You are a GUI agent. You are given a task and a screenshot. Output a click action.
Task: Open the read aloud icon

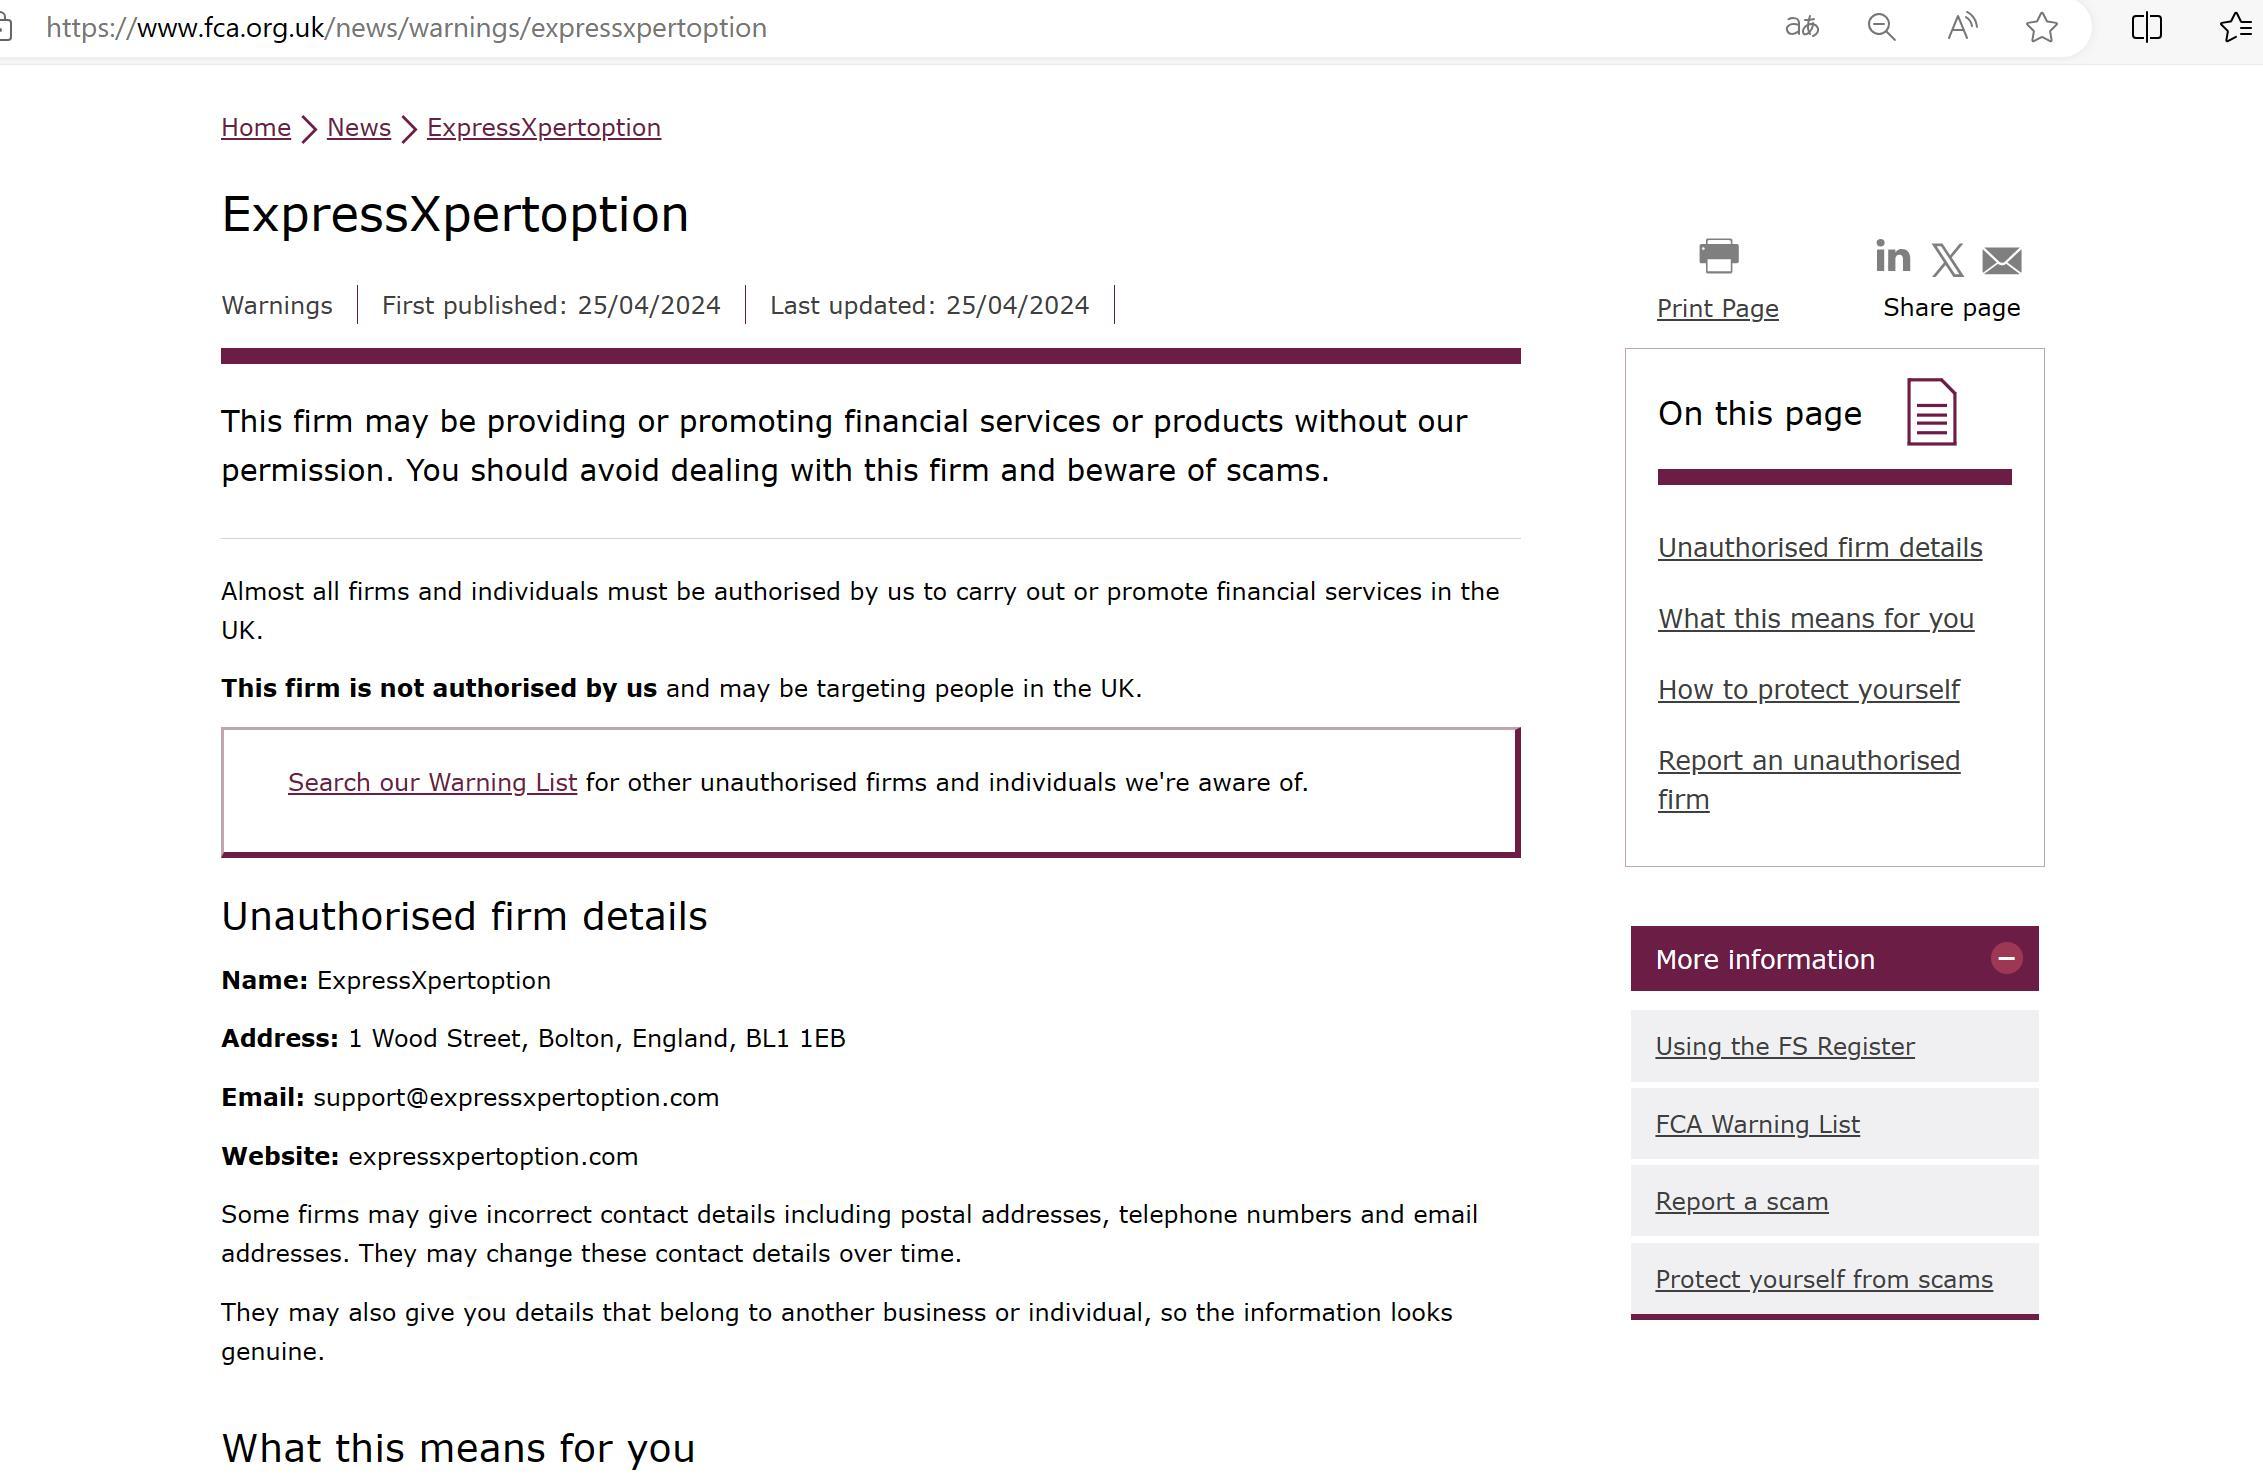click(x=1961, y=27)
